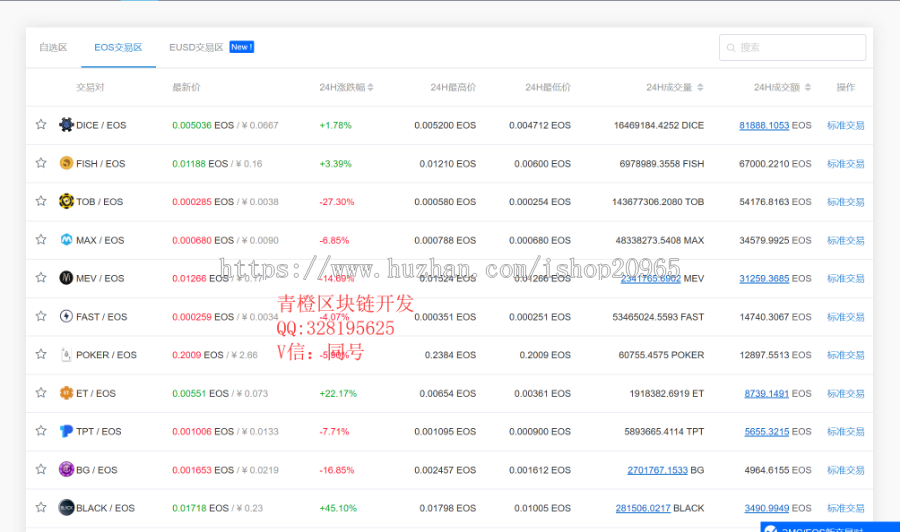This screenshot has width=900, height=532.
Task: Click the FISH token logo icon
Action: (x=66, y=163)
